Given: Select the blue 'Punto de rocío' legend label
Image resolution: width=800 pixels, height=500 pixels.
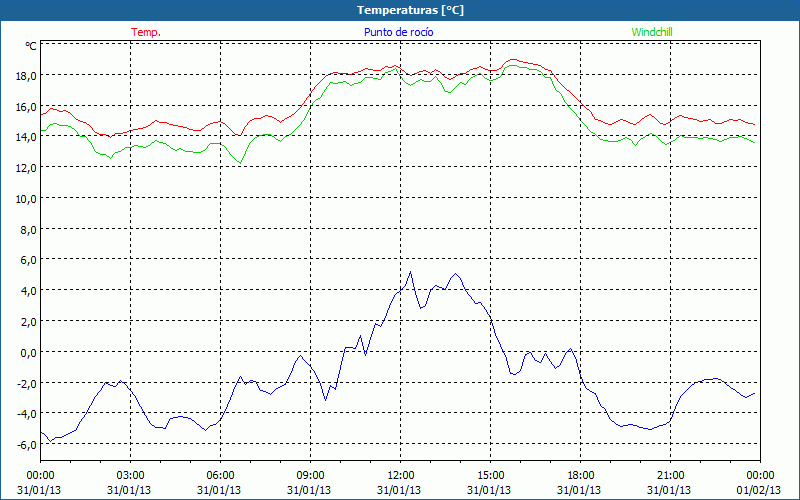Looking at the screenshot, I should pyautogui.click(x=398, y=32).
